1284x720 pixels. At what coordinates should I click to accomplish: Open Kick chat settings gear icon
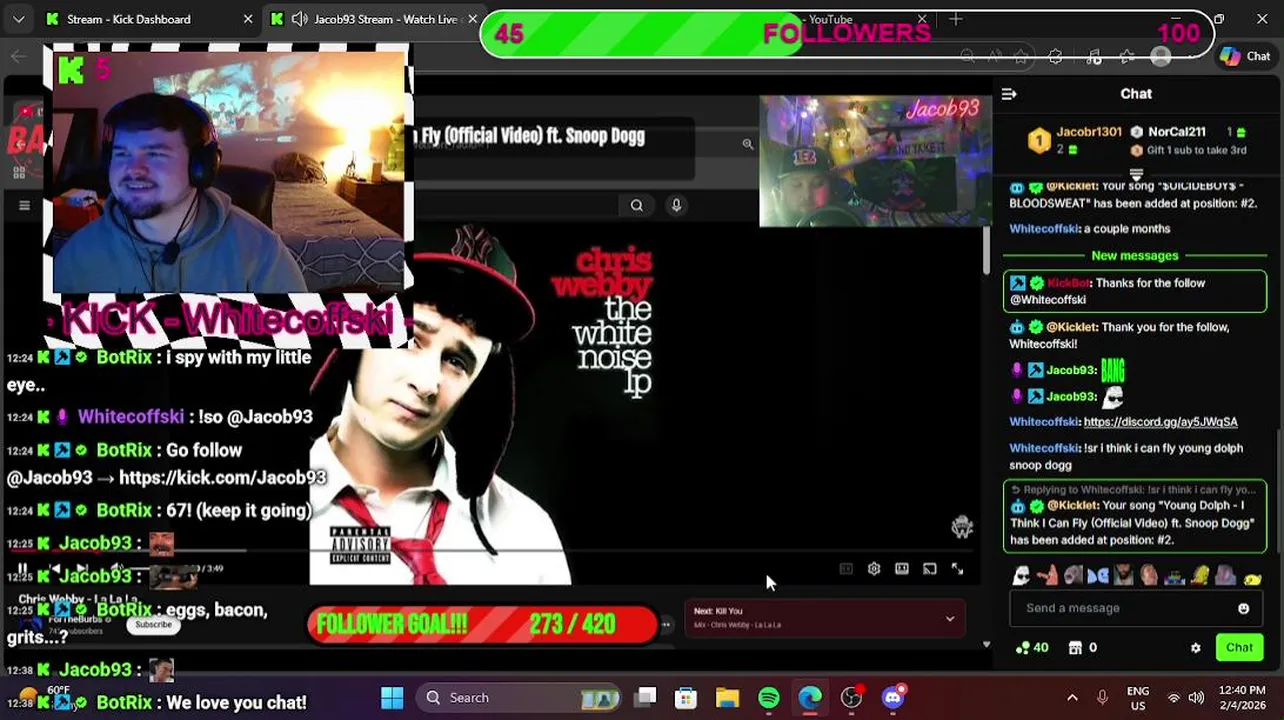pos(1195,648)
